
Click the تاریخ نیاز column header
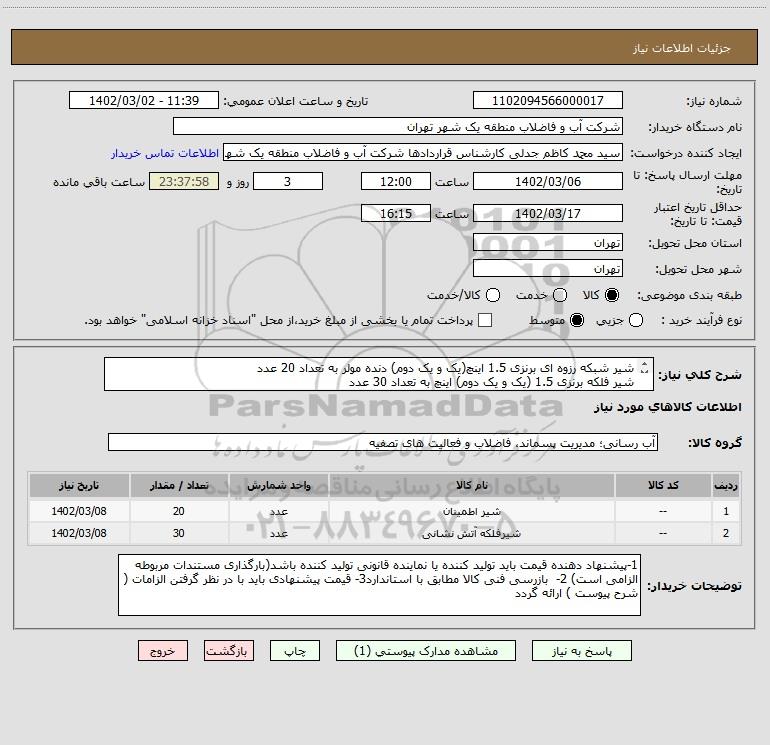tap(79, 485)
